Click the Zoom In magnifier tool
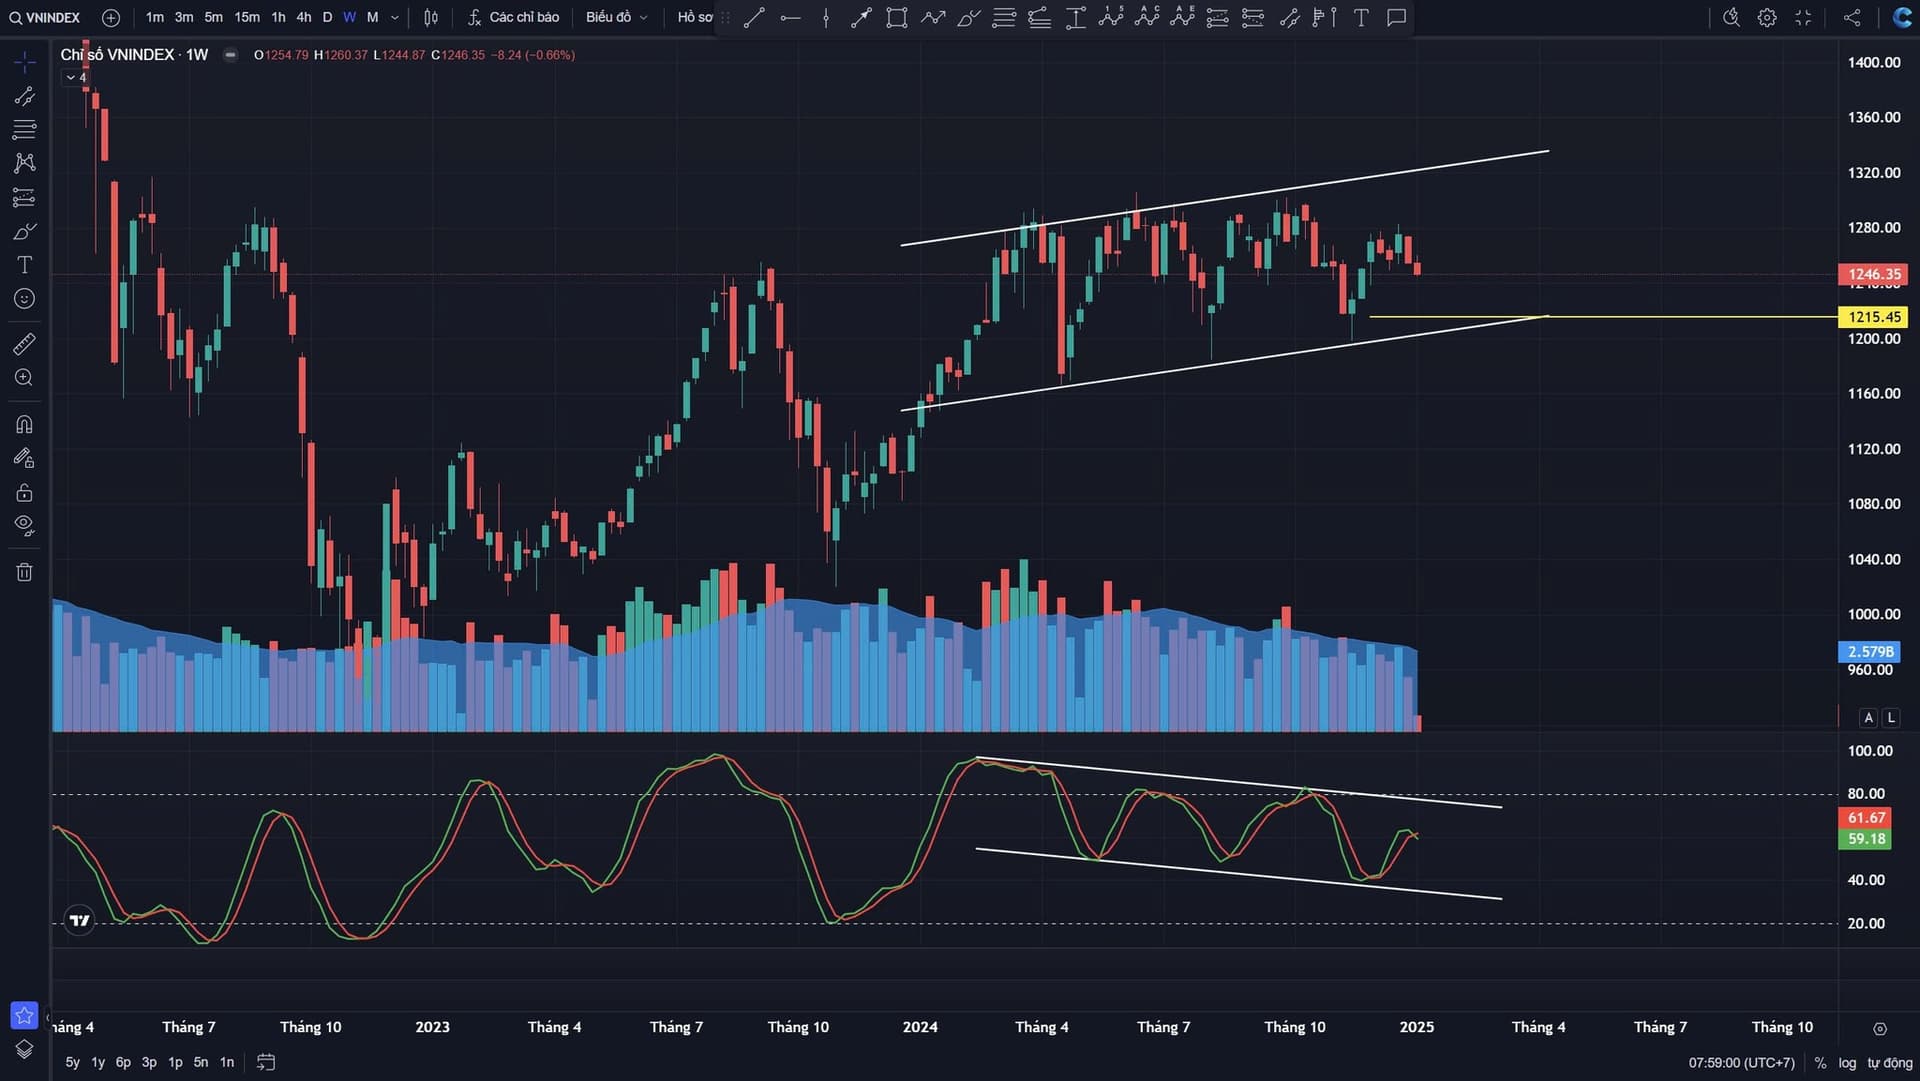 [24, 378]
